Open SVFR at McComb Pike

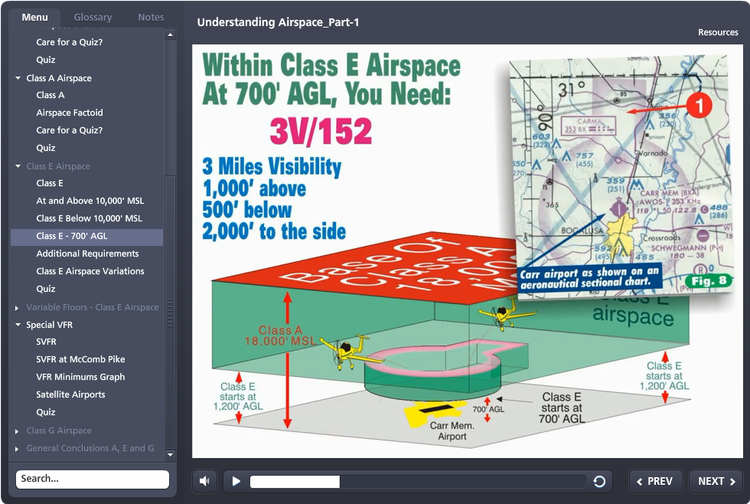(80, 359)
